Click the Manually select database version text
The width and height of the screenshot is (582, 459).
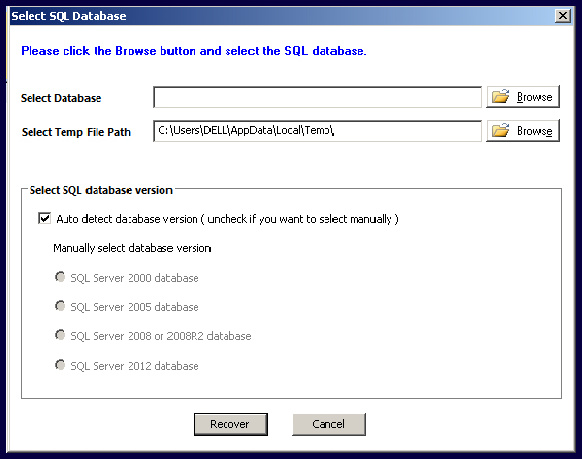[x=132, y=248]
